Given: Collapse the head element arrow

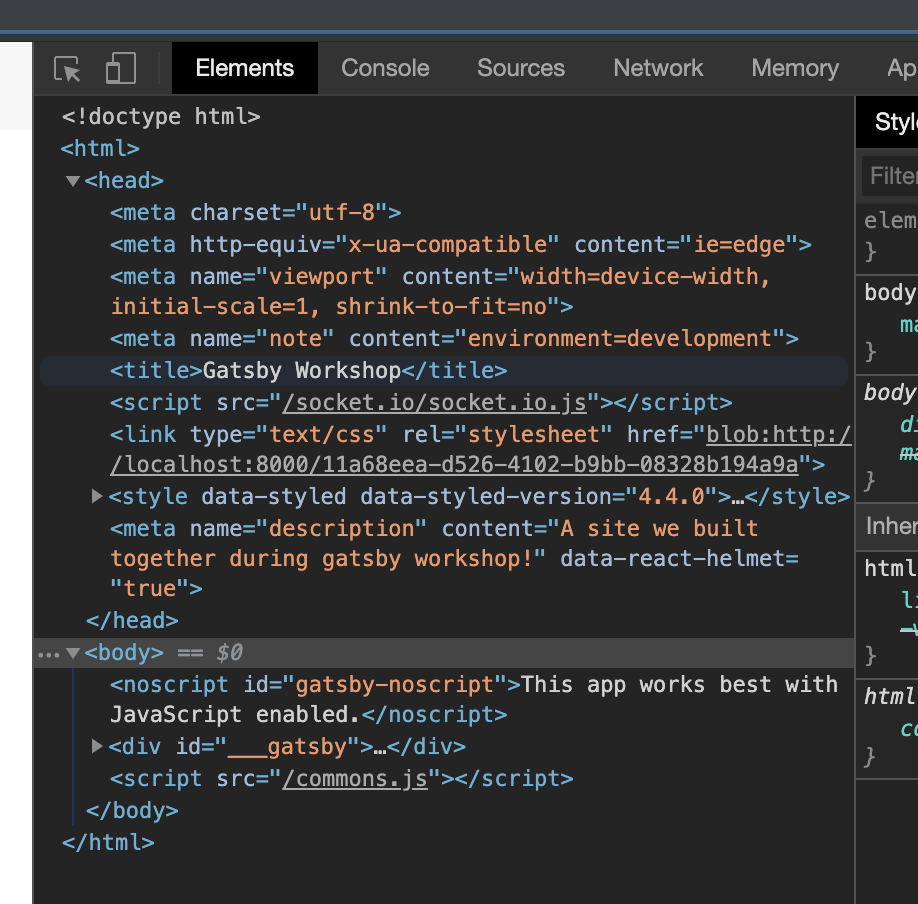Looking at the screenshot, I should (73, 181).
